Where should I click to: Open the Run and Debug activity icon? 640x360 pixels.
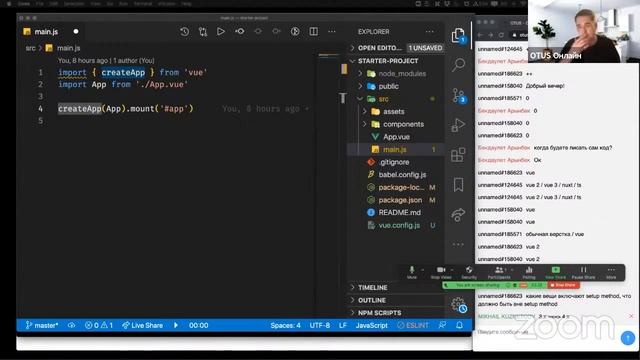click(458, 125)
